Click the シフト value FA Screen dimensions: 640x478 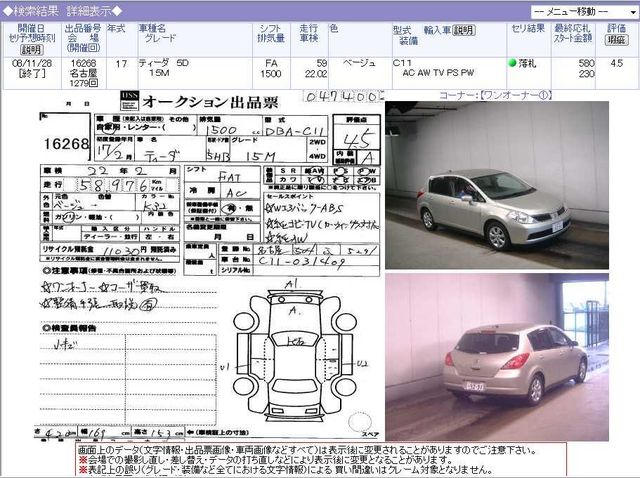271,63
